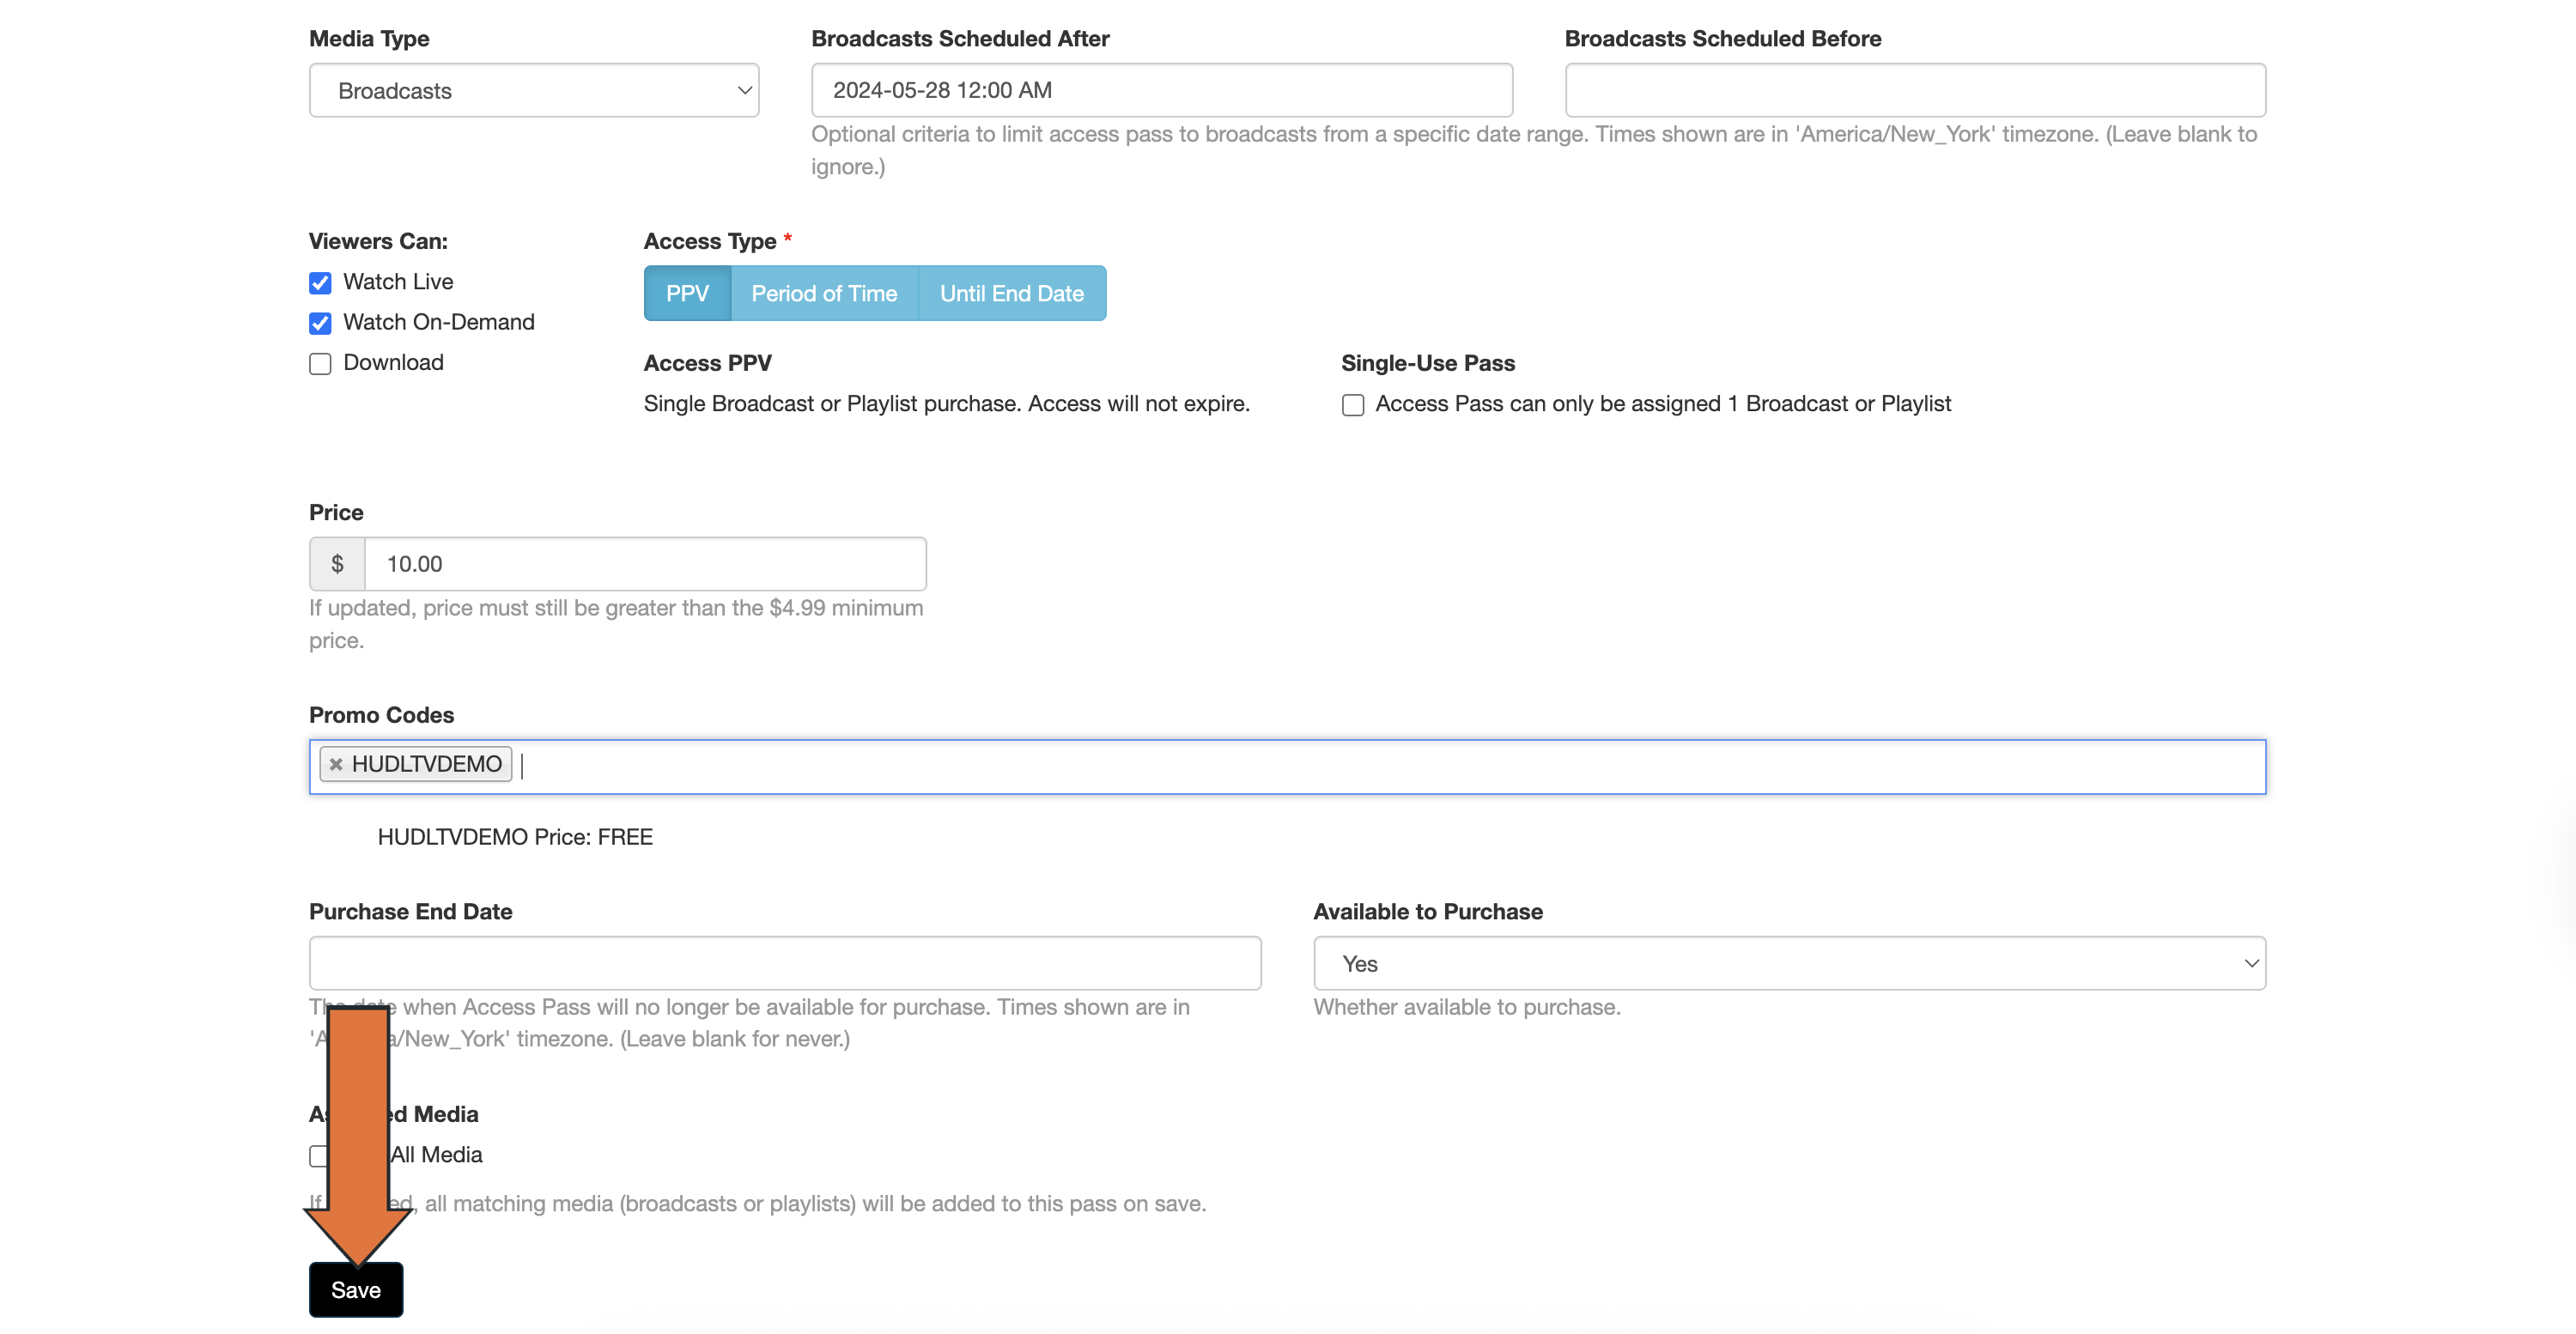This screenshot has height=1334, width=2576.
Task: Toggle the Watch Live checkbox
Action: point(320,283)
